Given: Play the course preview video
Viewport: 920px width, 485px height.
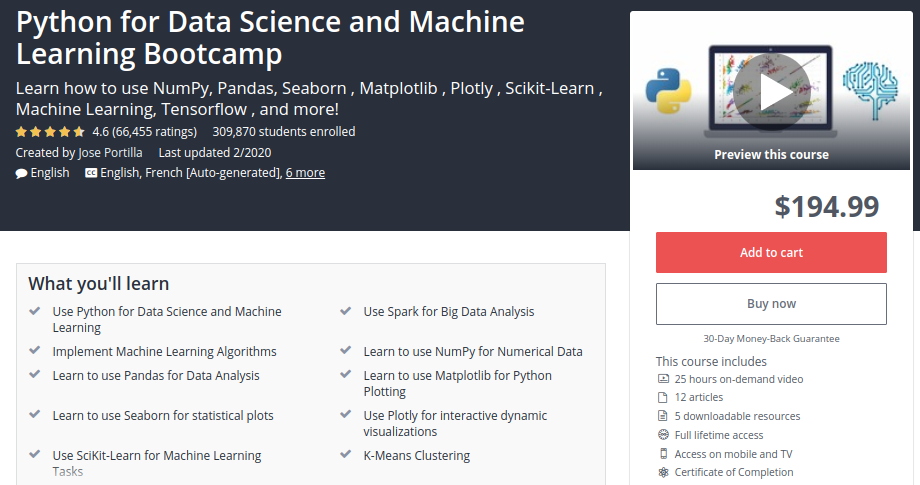Looking at the screenshot, I should 772,91.
